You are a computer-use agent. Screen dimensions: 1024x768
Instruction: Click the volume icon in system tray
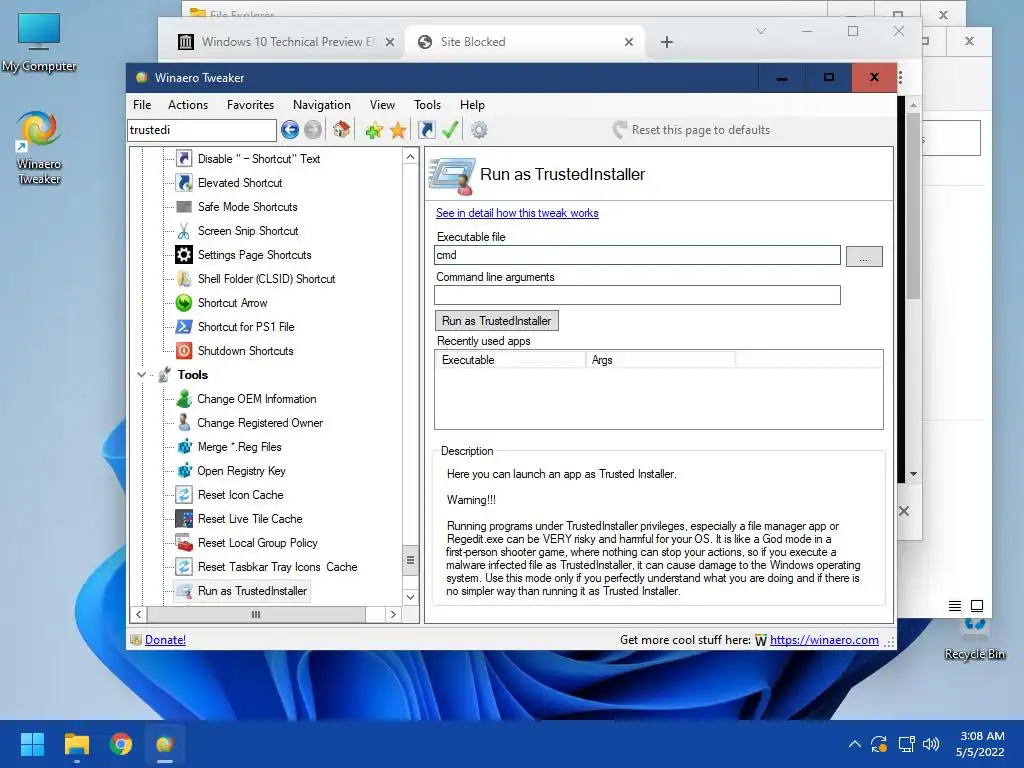931,744
